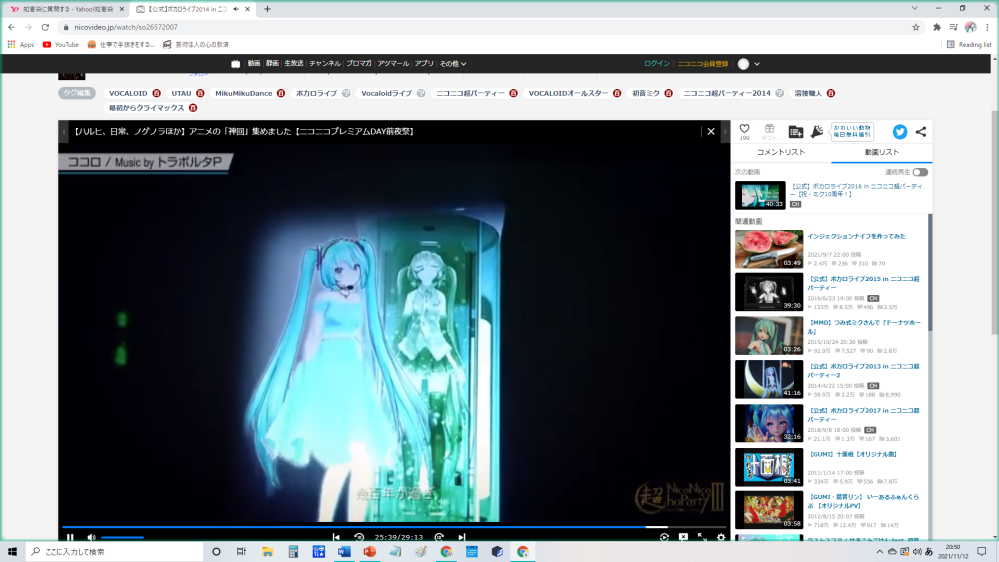This screenshot has height=562, width=999.
Task: Switch to the 動画リスト tab
Action: pyautogui.click(x=882, y=152)
